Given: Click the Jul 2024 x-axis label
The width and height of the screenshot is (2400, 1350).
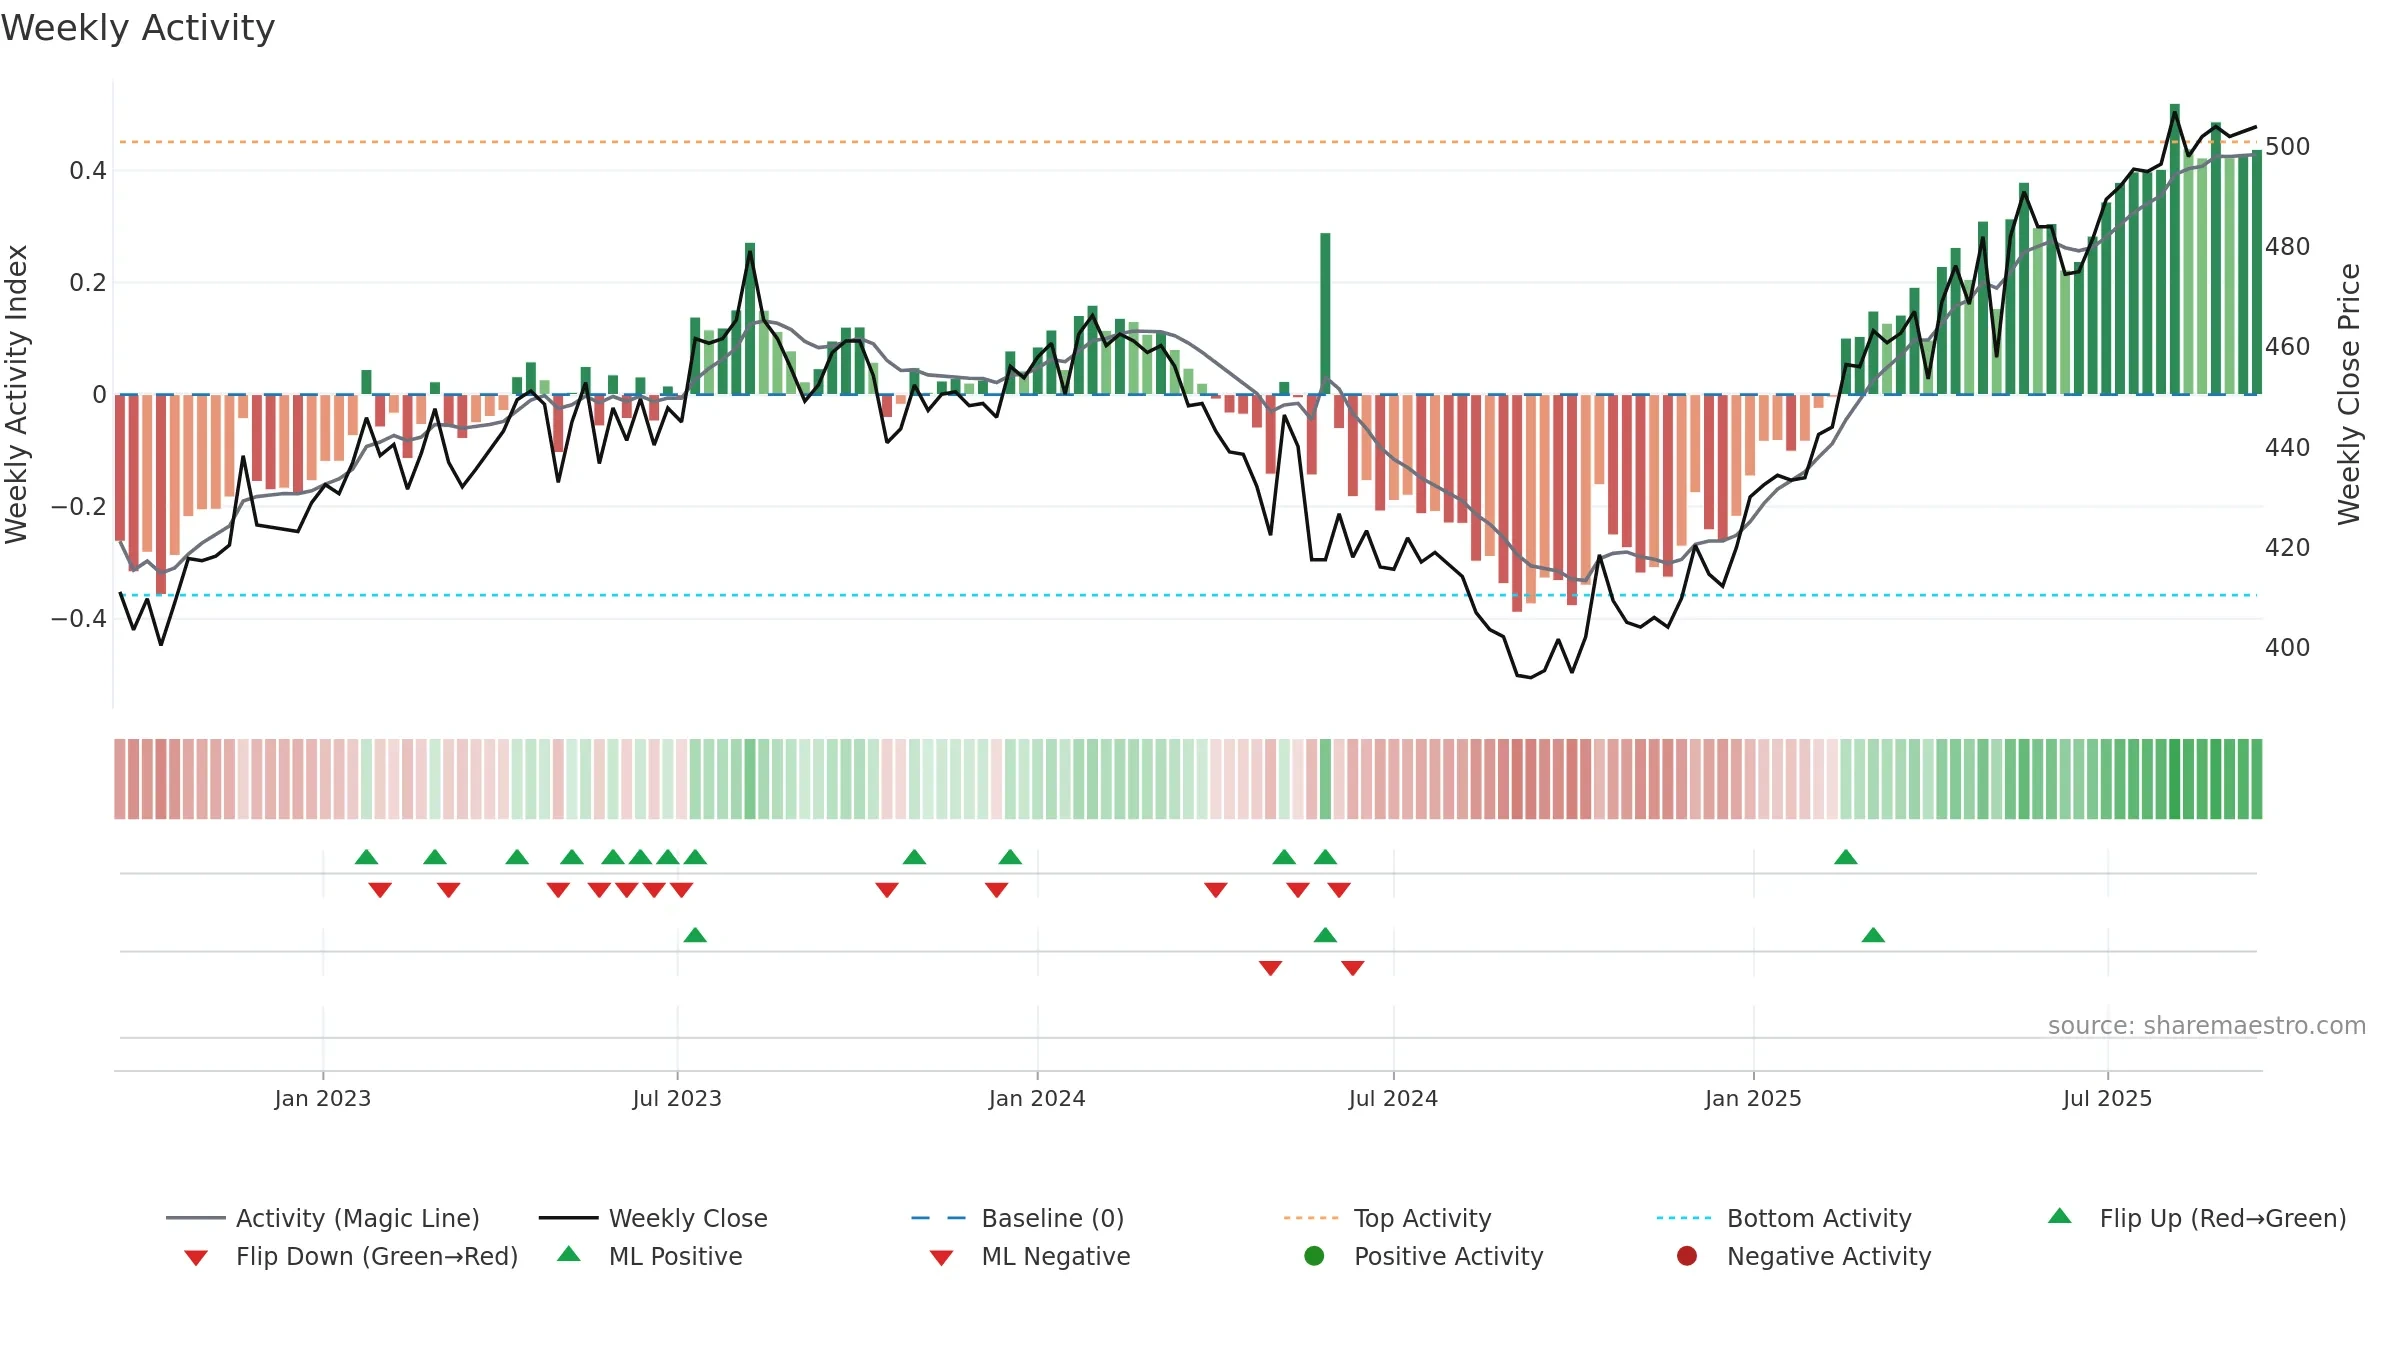Looking at the screenshot, I should (x=1393, y=1098).
